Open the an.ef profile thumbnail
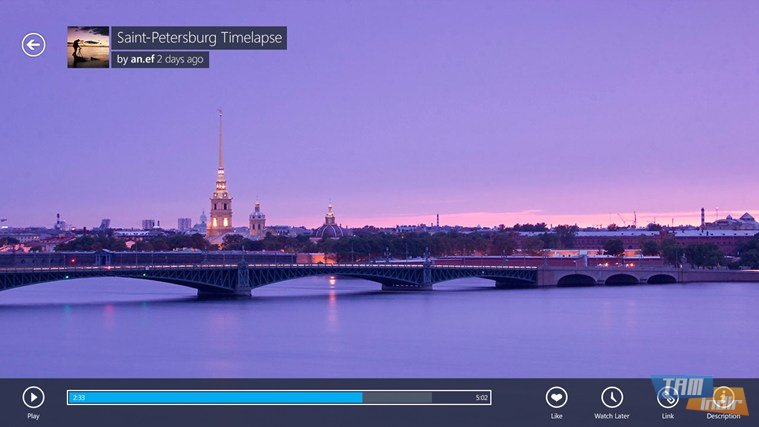This screenshot has width=759, height=427. click(88, 47)
